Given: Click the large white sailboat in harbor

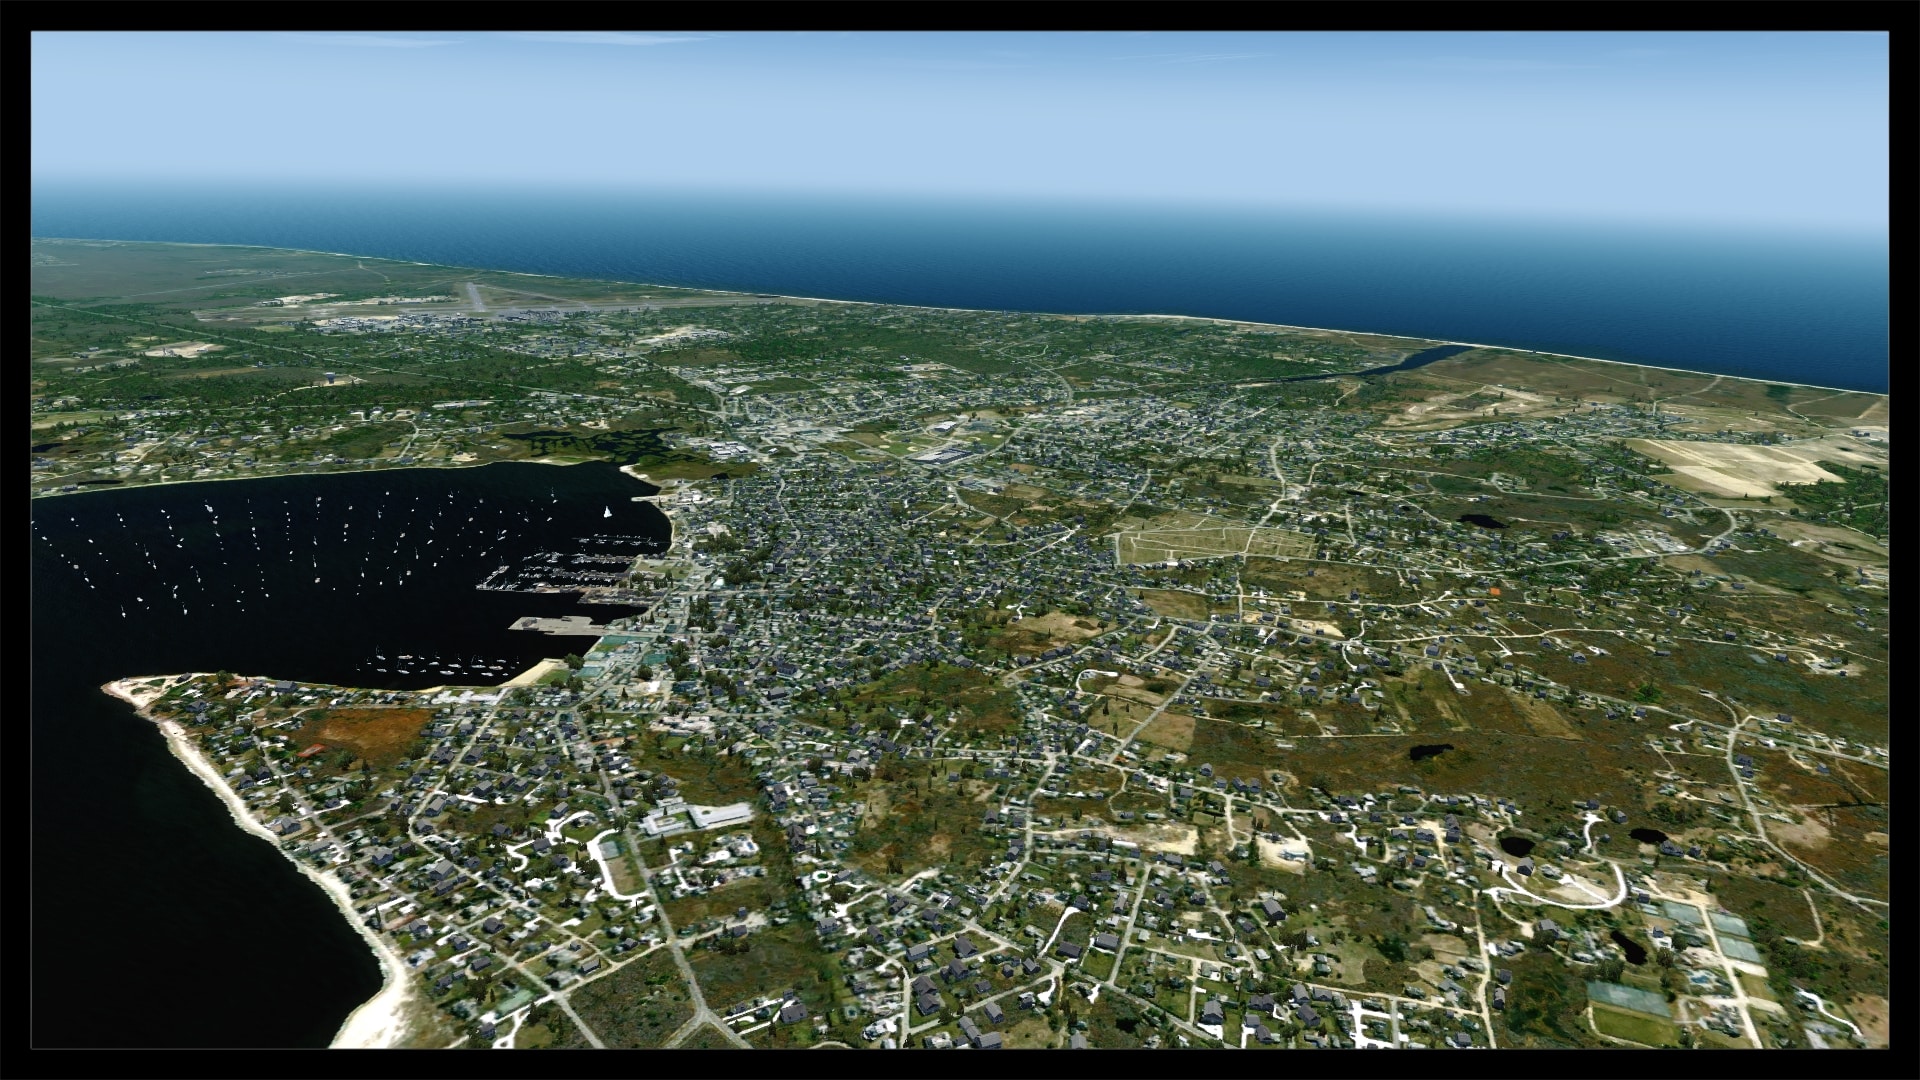Looking at the screenshot, I should pyautogui.click(x=606, y=512).
